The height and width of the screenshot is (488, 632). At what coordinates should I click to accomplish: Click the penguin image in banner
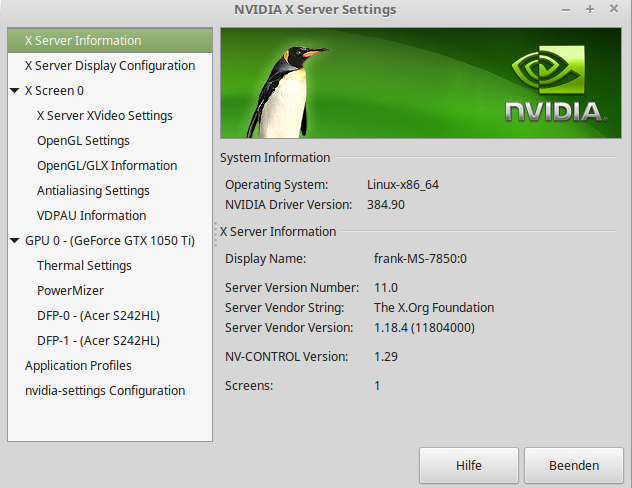click(287, 92)
